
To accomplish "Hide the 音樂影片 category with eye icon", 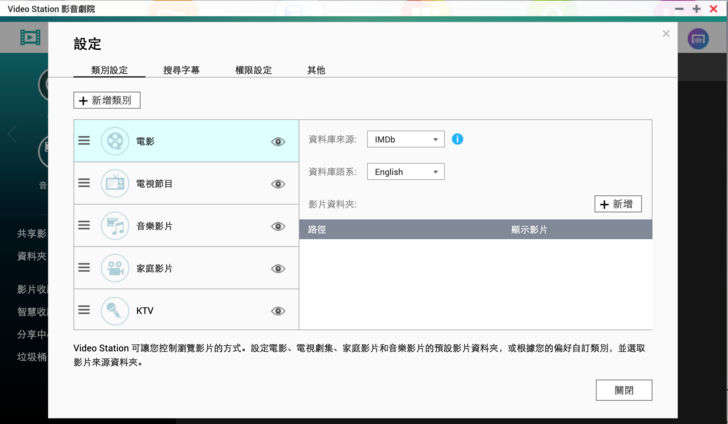I will click(278, 227).
